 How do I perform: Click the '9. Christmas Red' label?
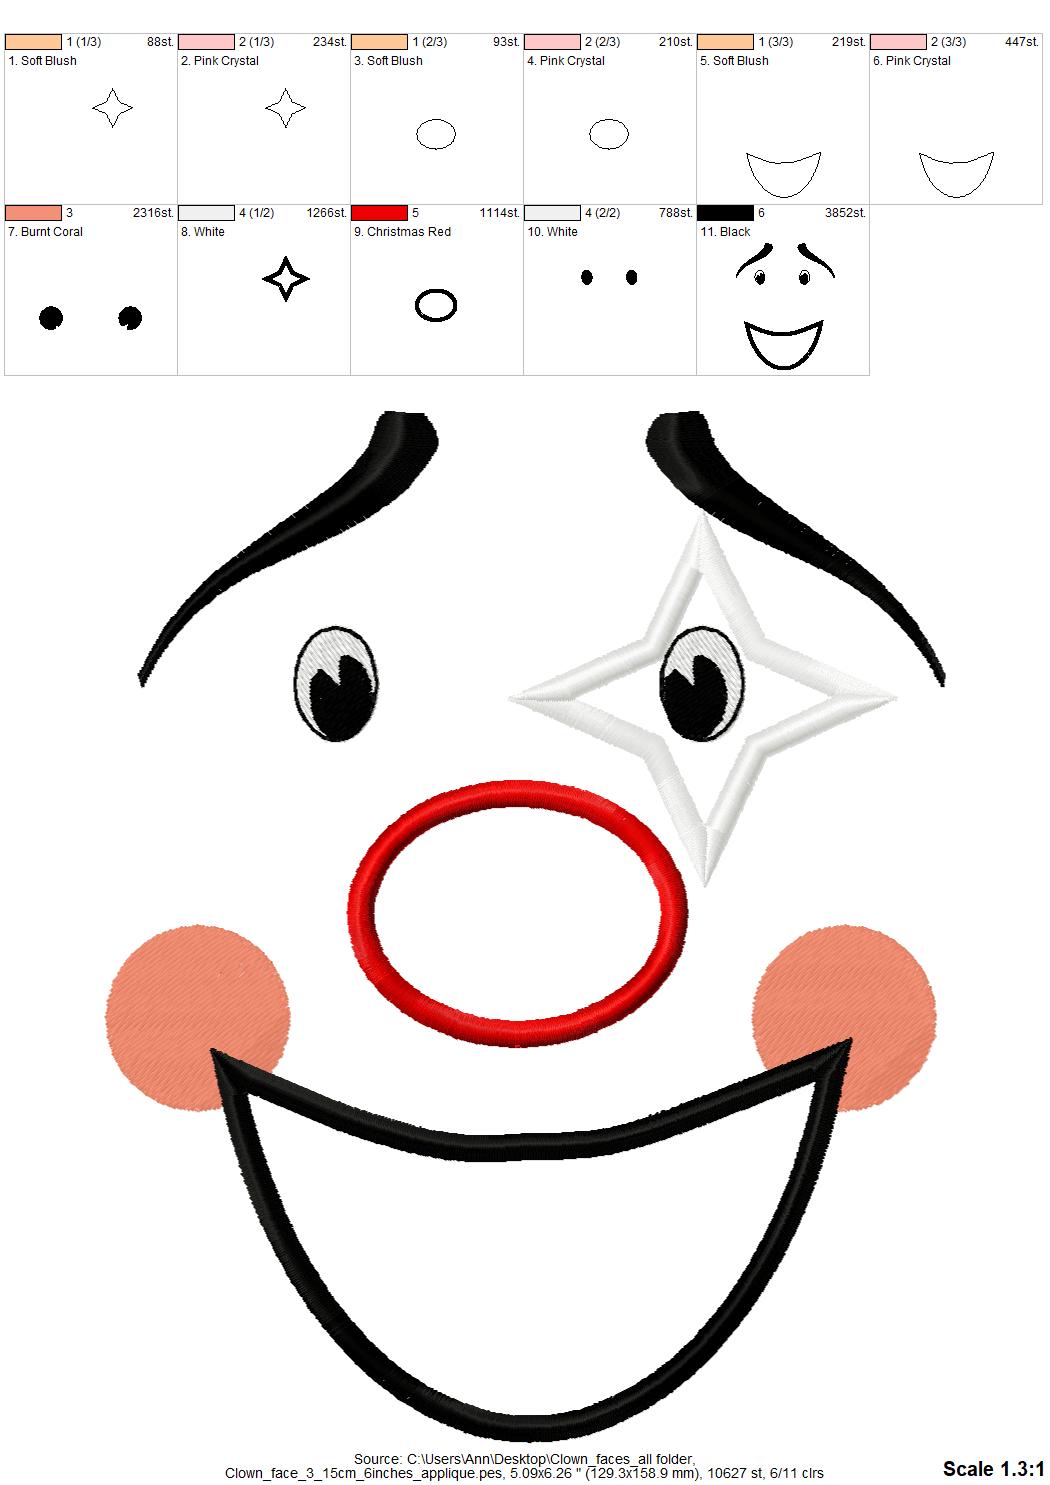tap(402, 232)
